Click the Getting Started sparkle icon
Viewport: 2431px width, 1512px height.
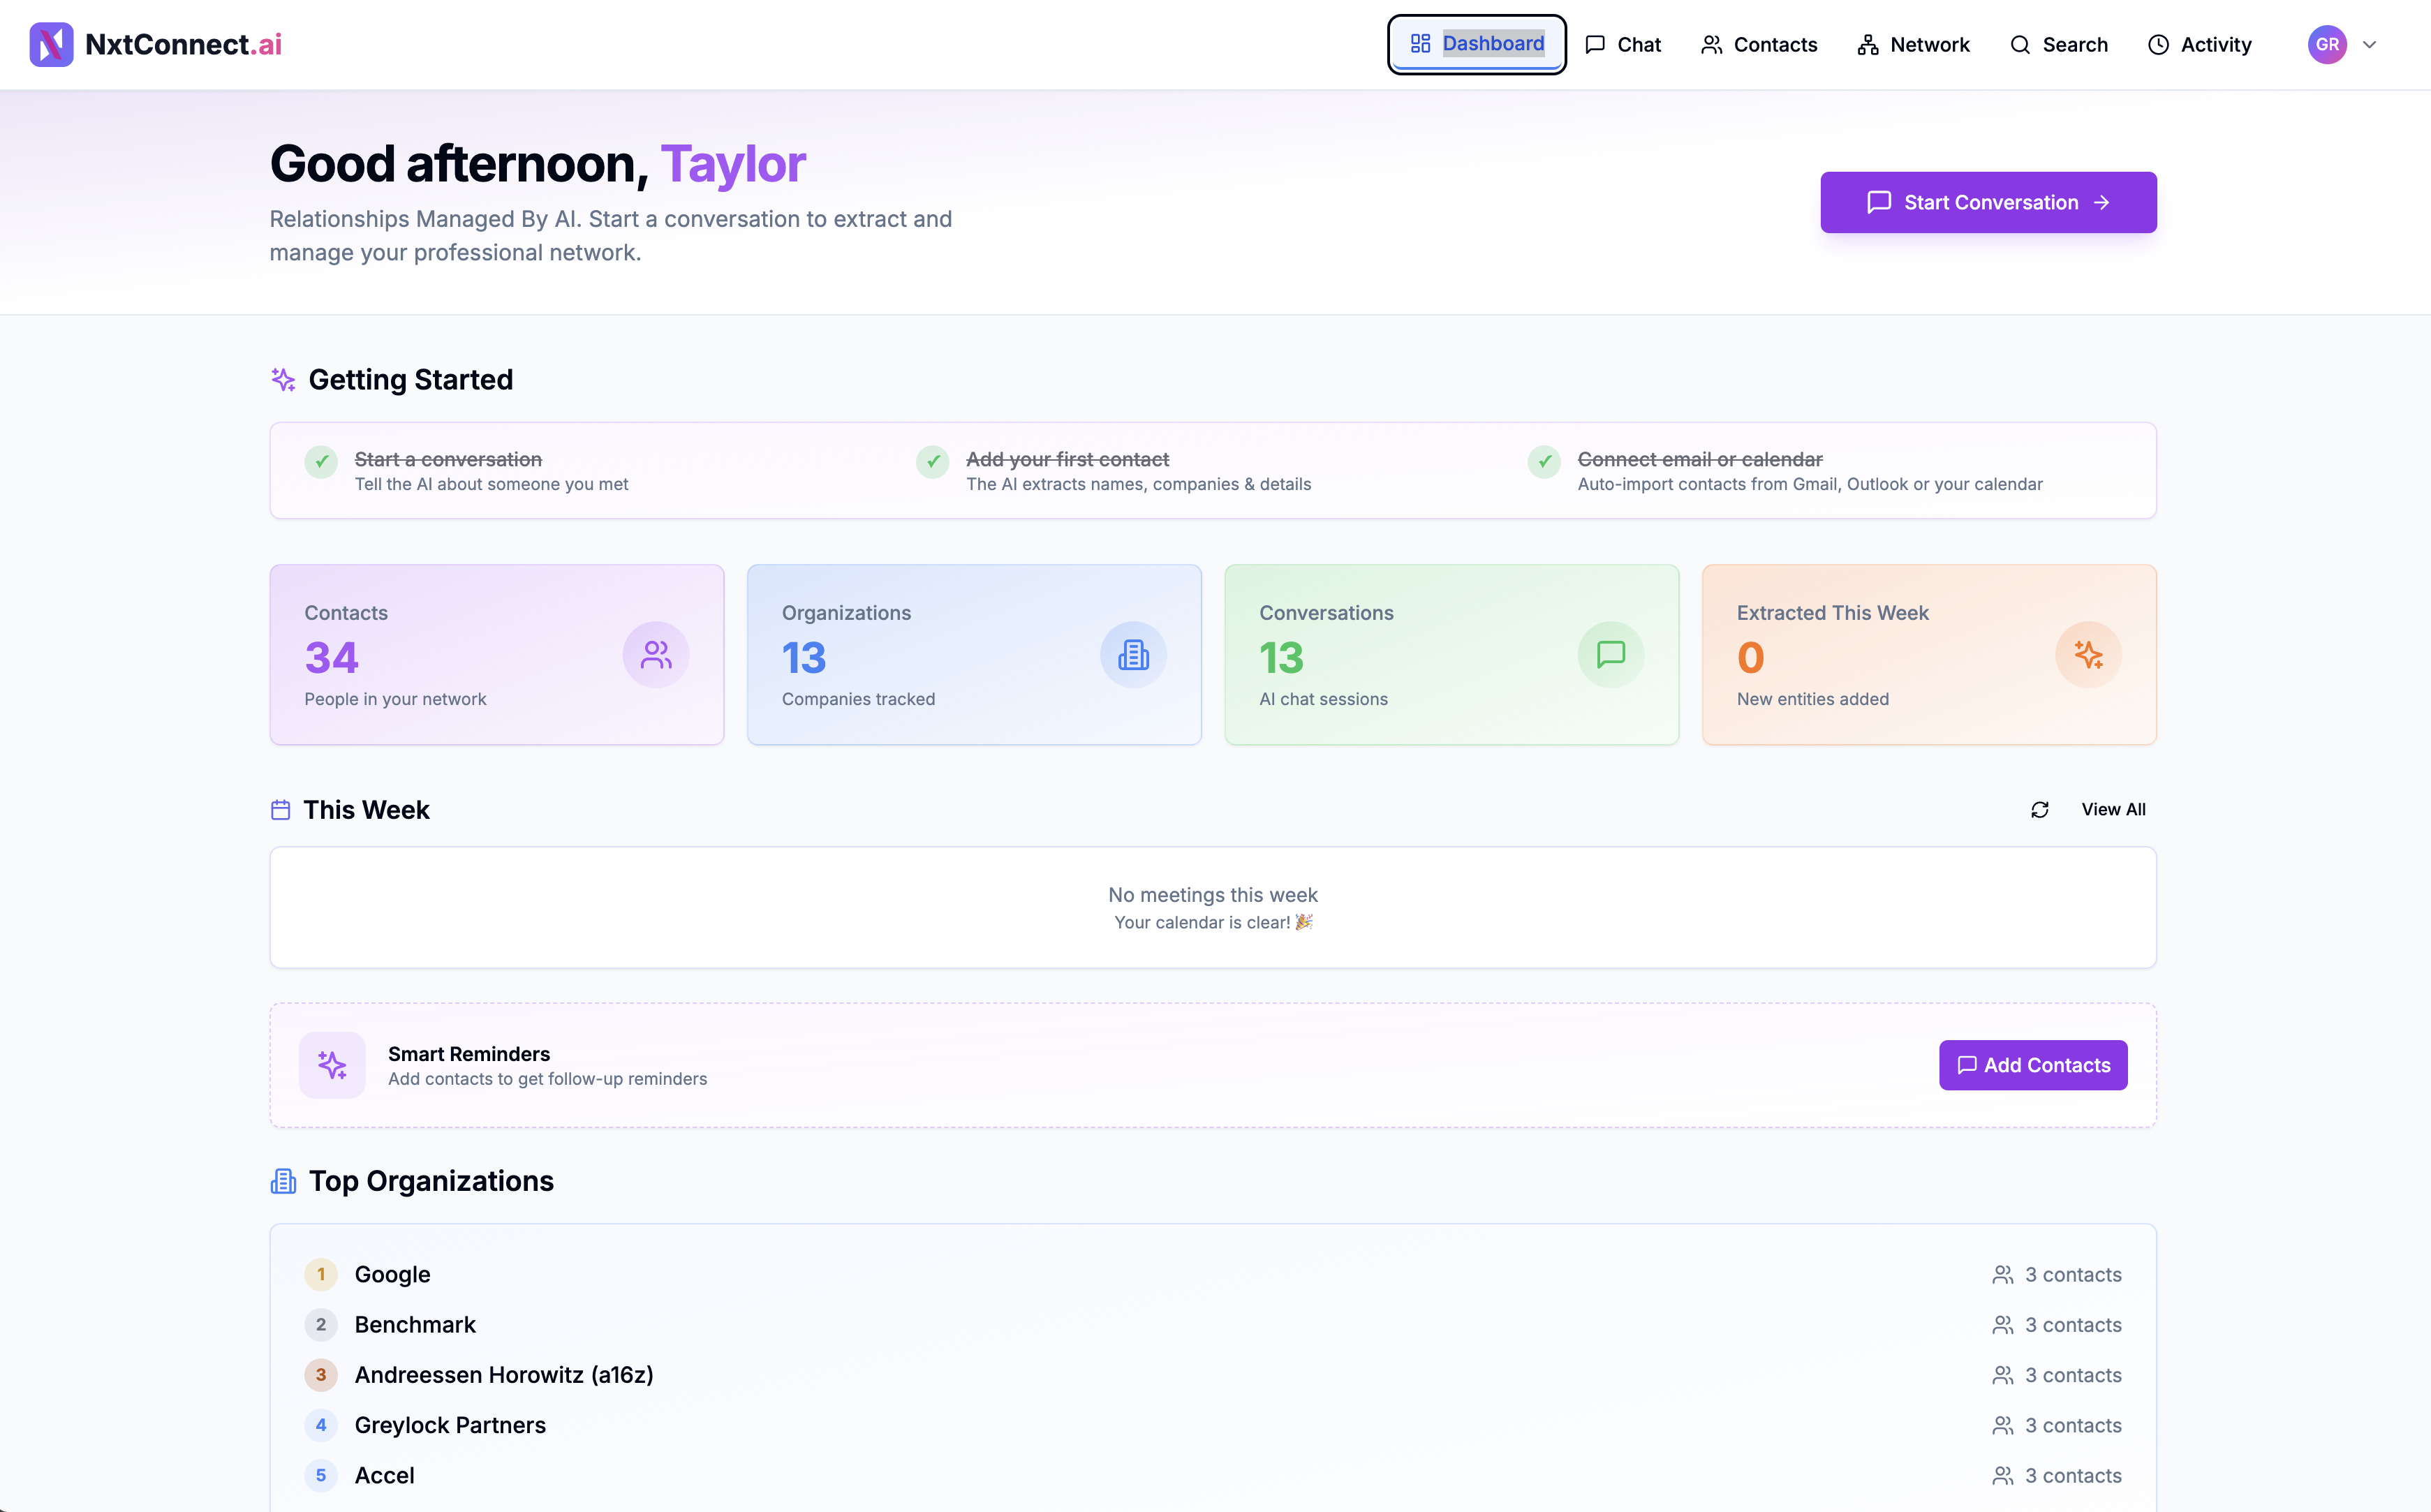click(283, 379)
